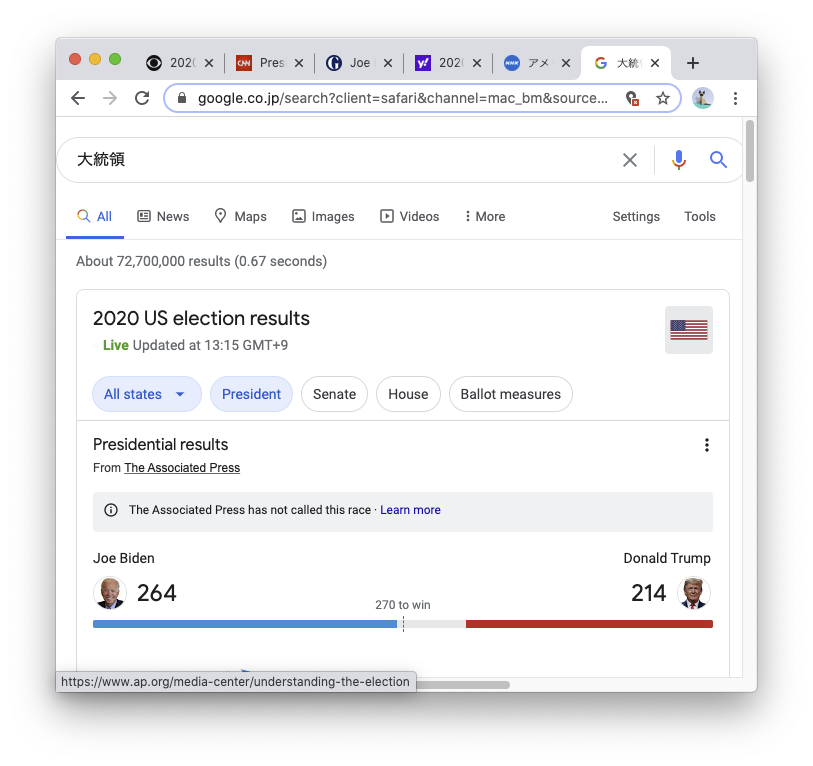
Task: Open Chrome three-dot menu
Action: [x=735, y=98]
